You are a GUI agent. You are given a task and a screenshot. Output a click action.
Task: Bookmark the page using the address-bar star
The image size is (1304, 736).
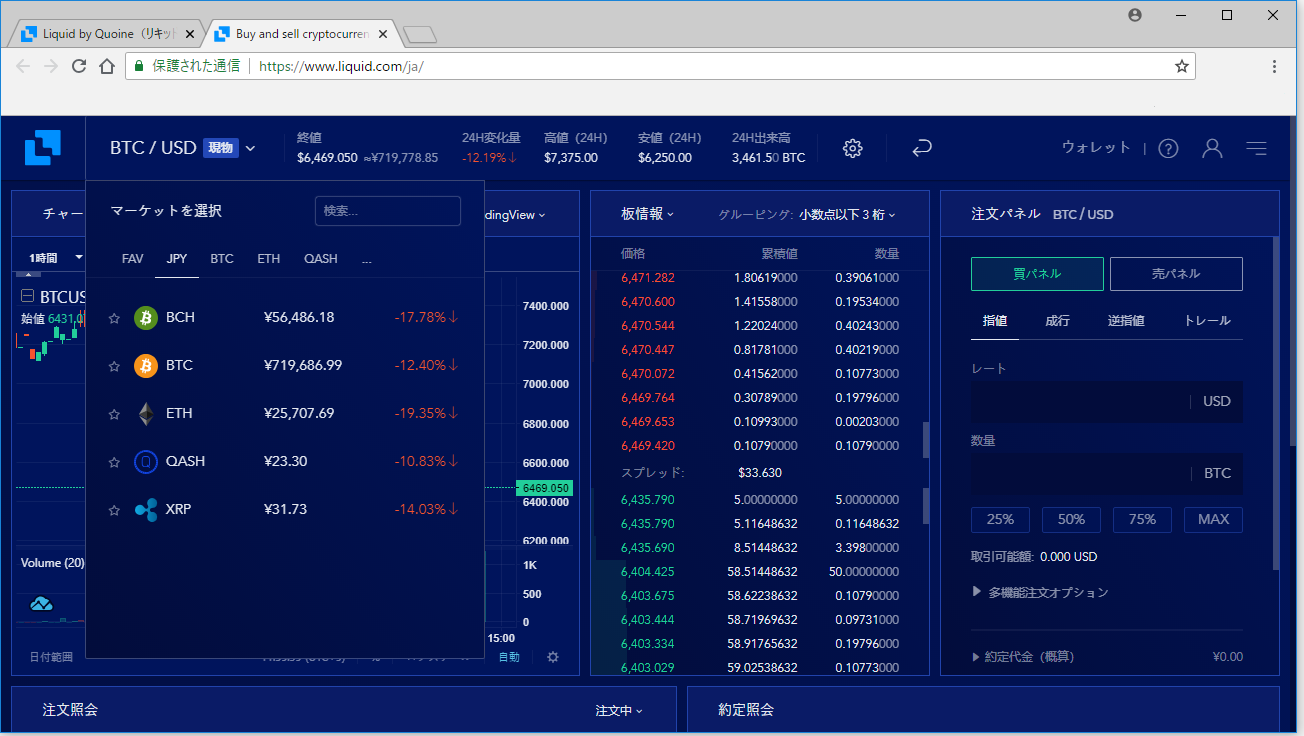pyautogui.click(x=1180, y=65)
